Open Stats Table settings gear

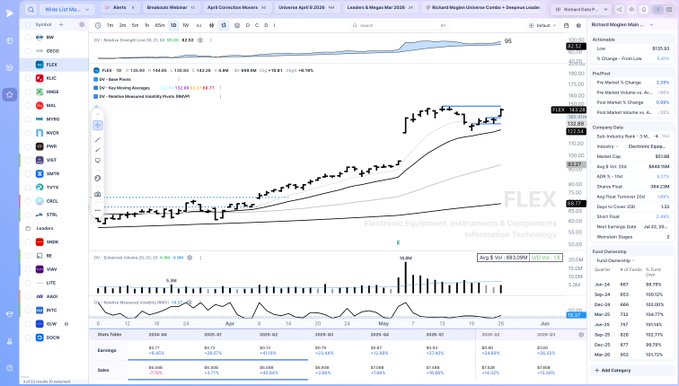click(581, 335)
